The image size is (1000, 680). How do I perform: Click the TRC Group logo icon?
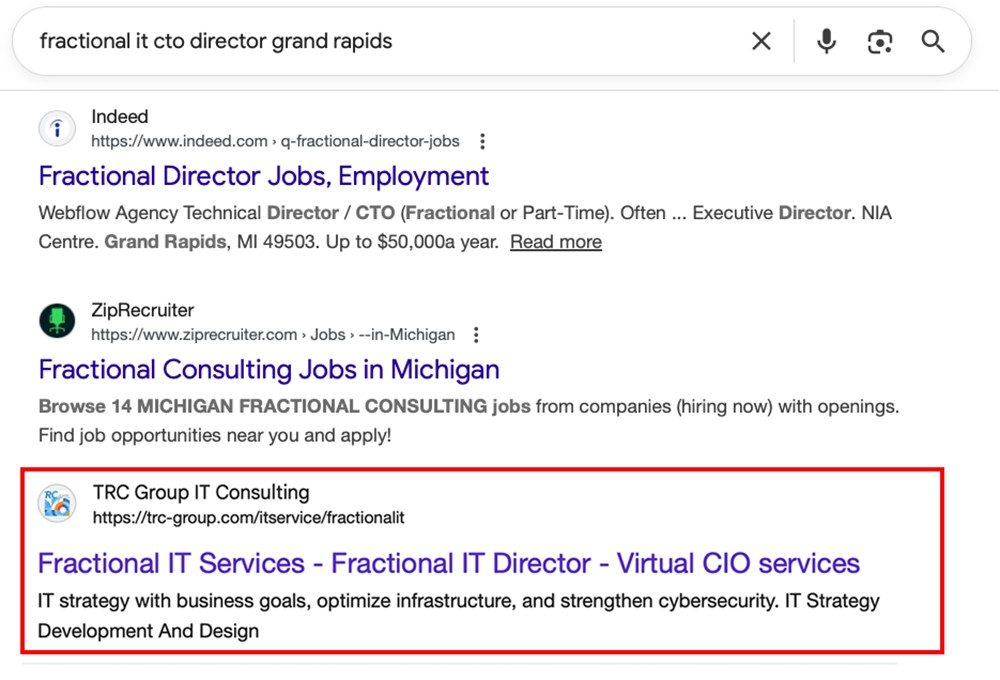pos(57,504)
